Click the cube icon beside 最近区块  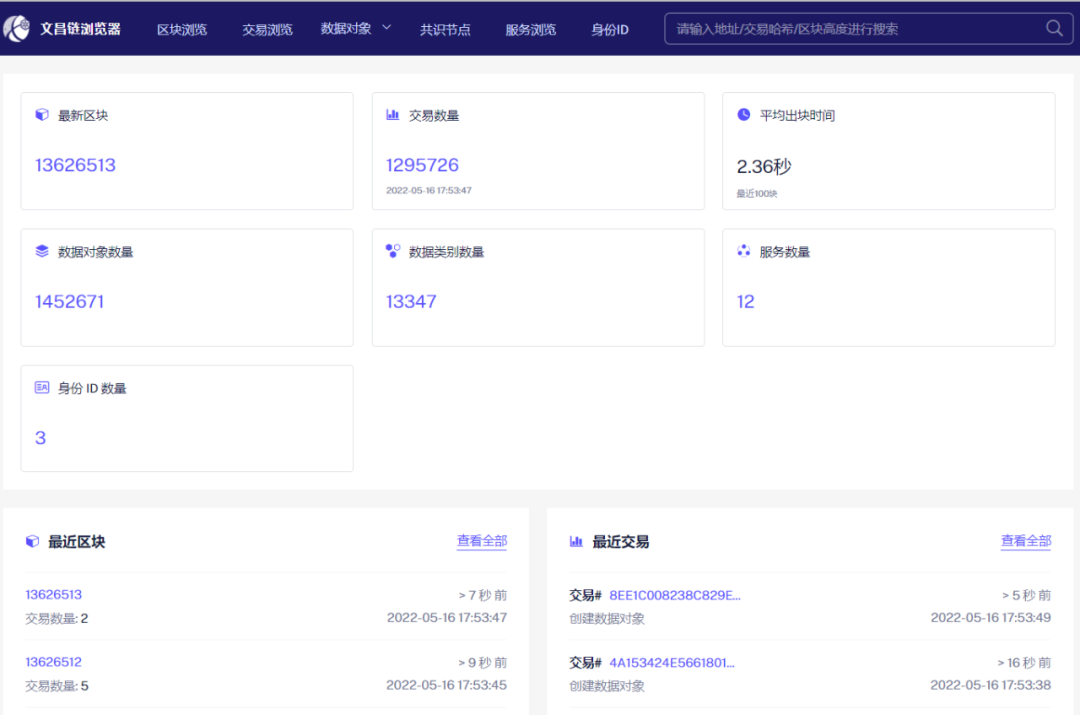32,541
